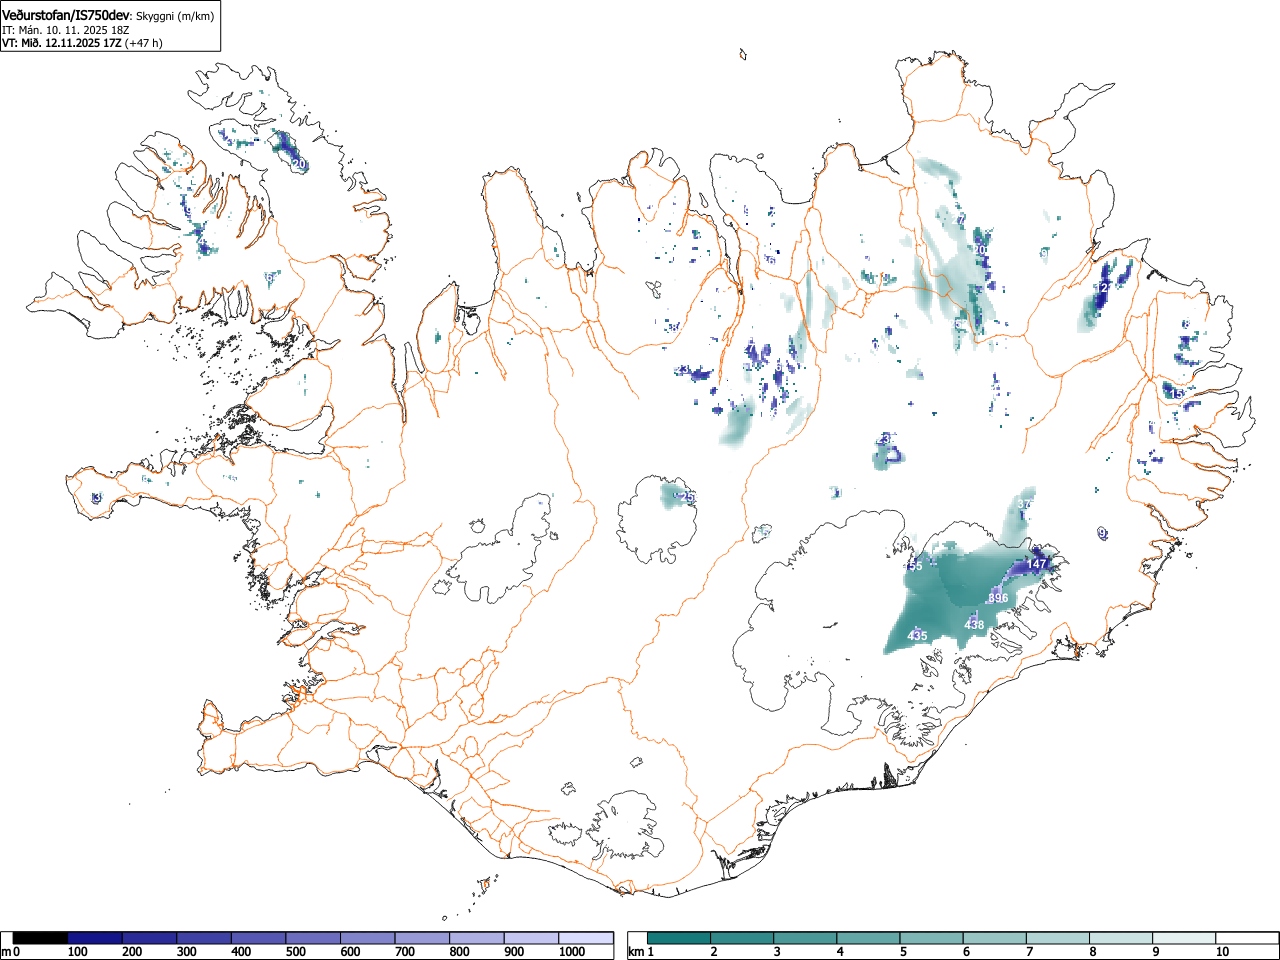Pick the 300–400 m legend swatch
1280x960 pixels.
204,938
